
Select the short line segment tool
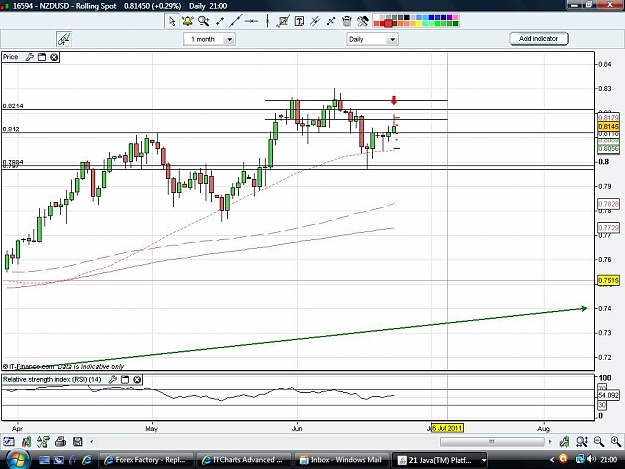[x=220, y=21]
